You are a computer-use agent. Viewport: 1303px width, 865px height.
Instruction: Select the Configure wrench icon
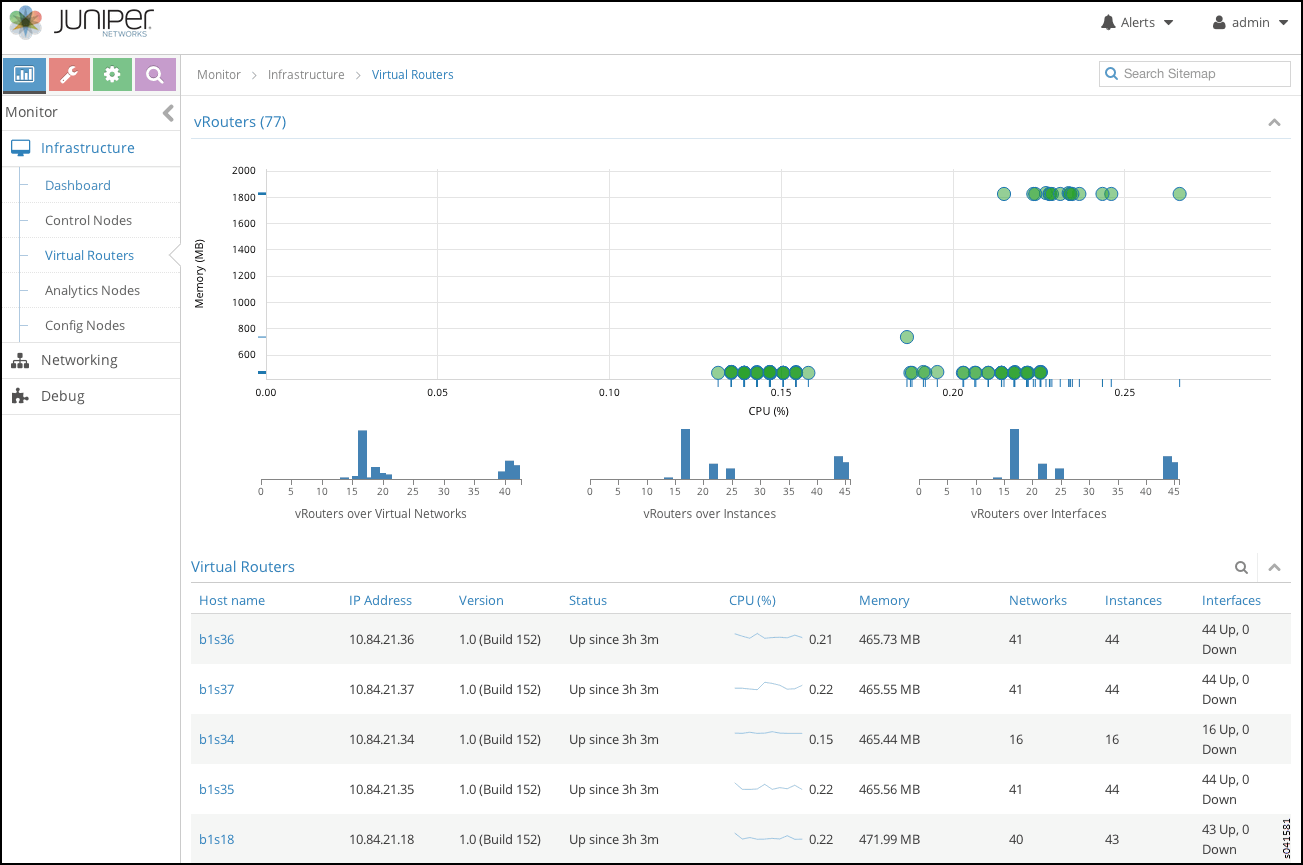(69, 75)
